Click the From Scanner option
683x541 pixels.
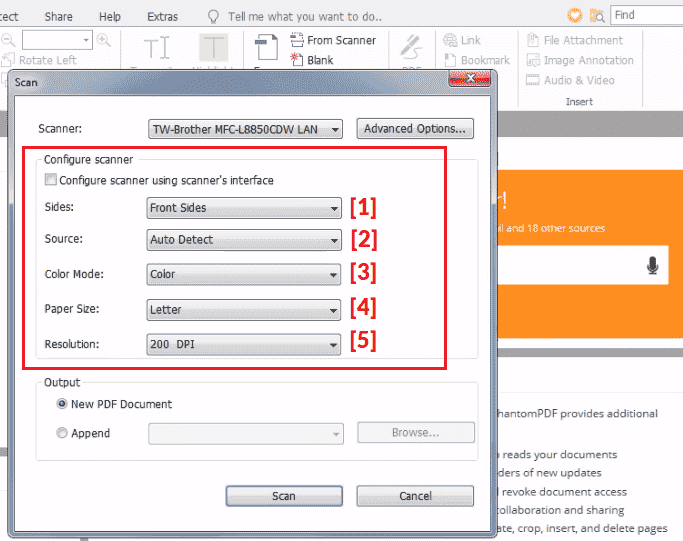333,40
